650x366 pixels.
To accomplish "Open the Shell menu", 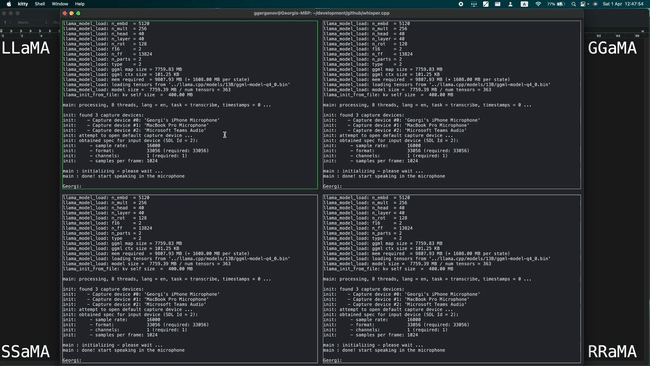I will 40,4.
